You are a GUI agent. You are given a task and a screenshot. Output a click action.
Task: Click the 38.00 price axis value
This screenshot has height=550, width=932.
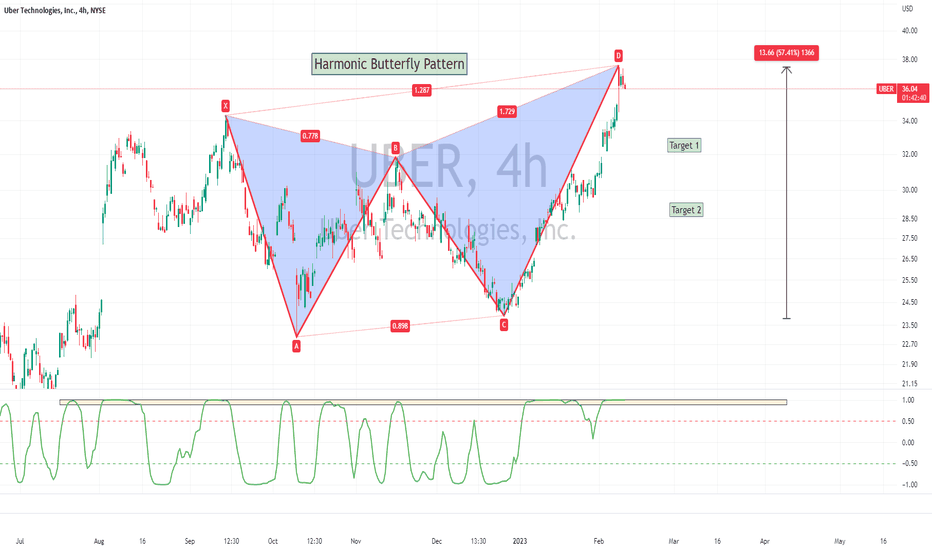coord(909,59)
